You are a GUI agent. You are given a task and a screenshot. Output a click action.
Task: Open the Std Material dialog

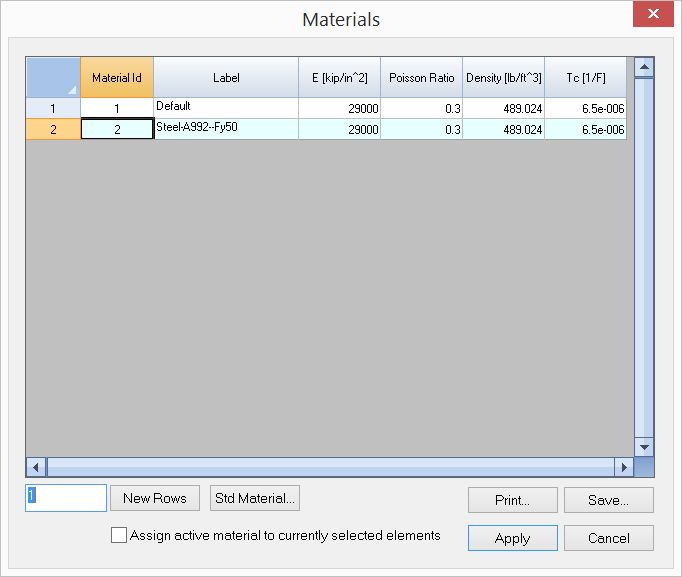click(255, 498)
